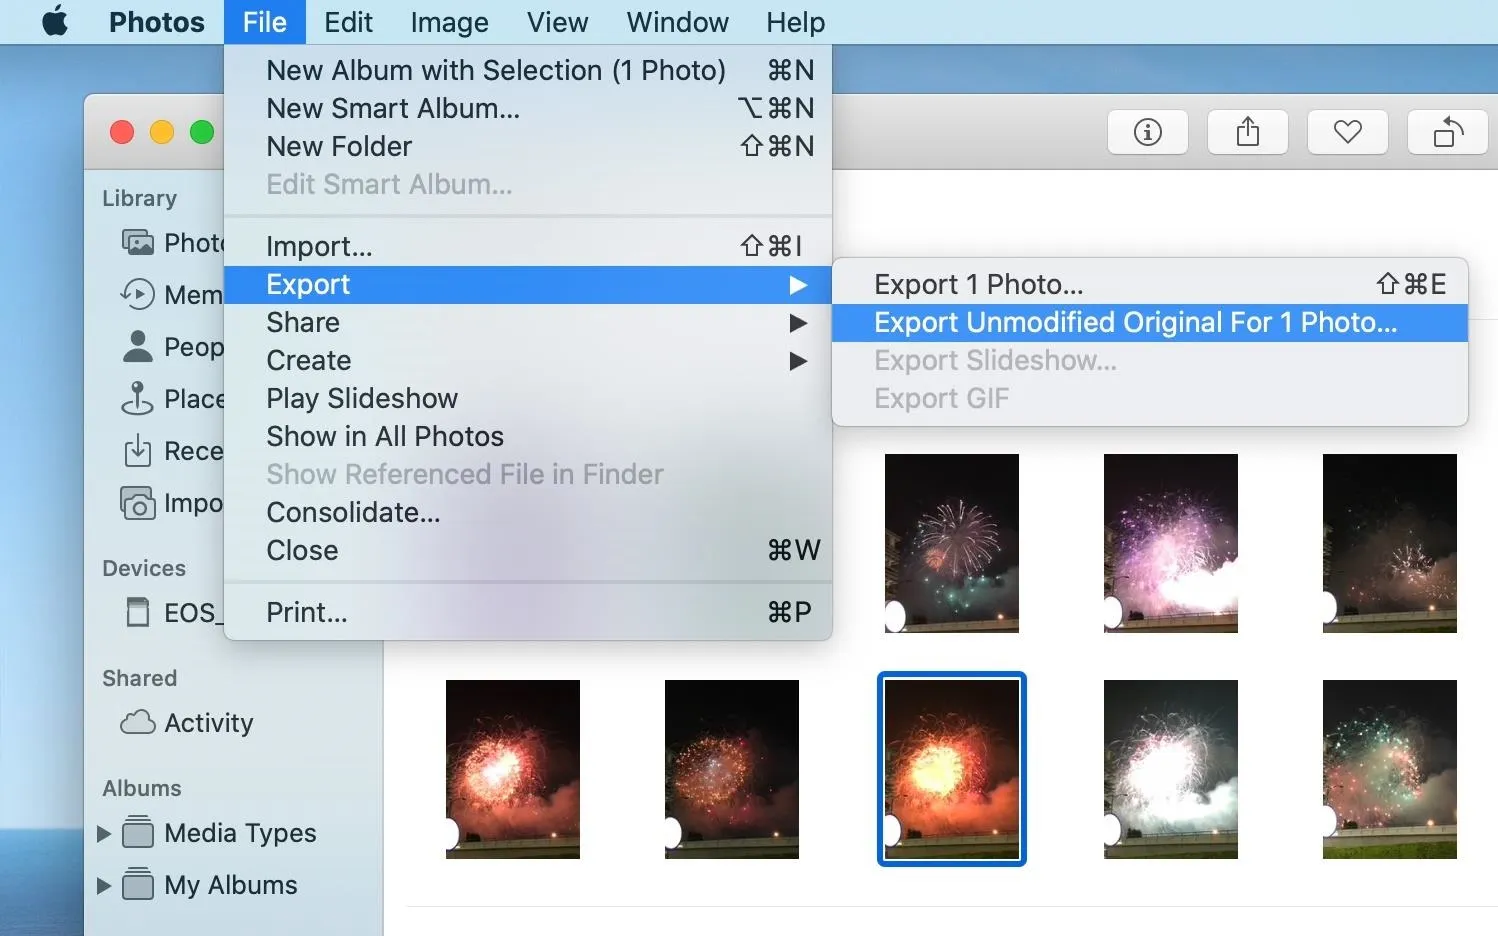Choose Consolidate... menu item
Screen dimensions: 1498x936
click(x=528, y=512)
